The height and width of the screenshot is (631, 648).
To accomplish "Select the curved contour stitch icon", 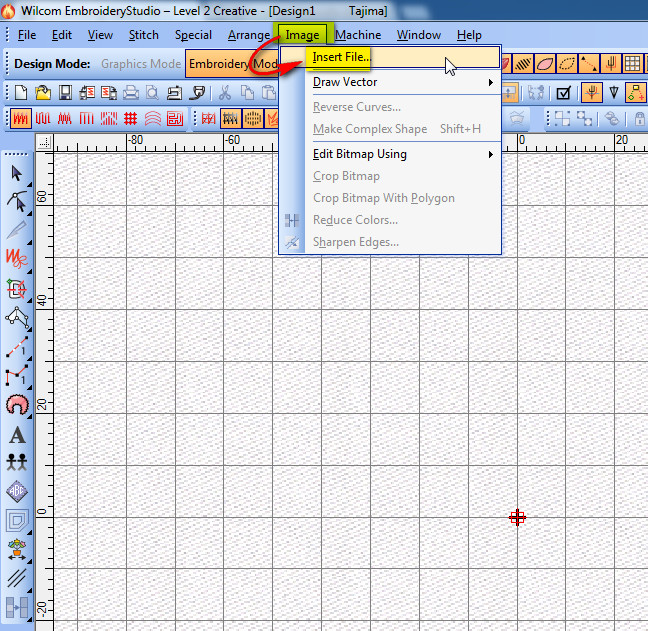I will (x=152, y=119).
